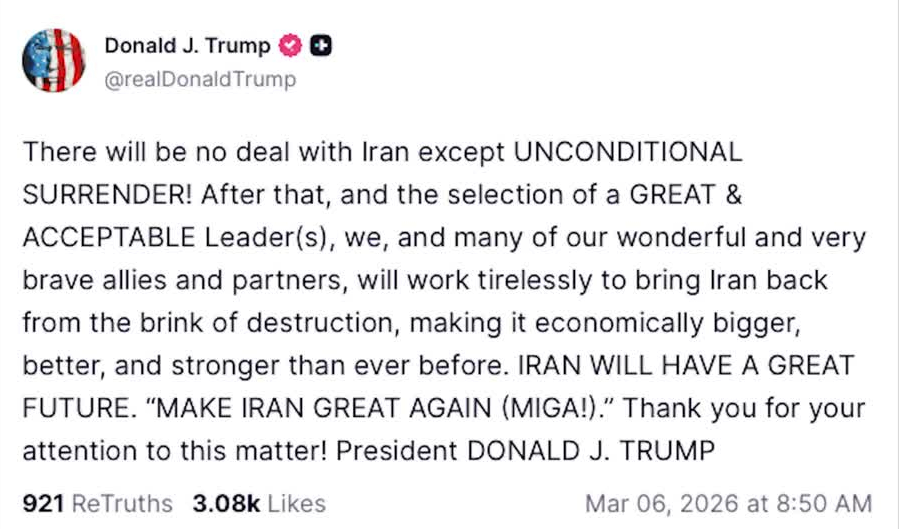Image resolution: width=899 pixels, height=529 pixels.
Task: Click the words UNCONDITIONAL SURRENDER! in the post
Action: 627,152
